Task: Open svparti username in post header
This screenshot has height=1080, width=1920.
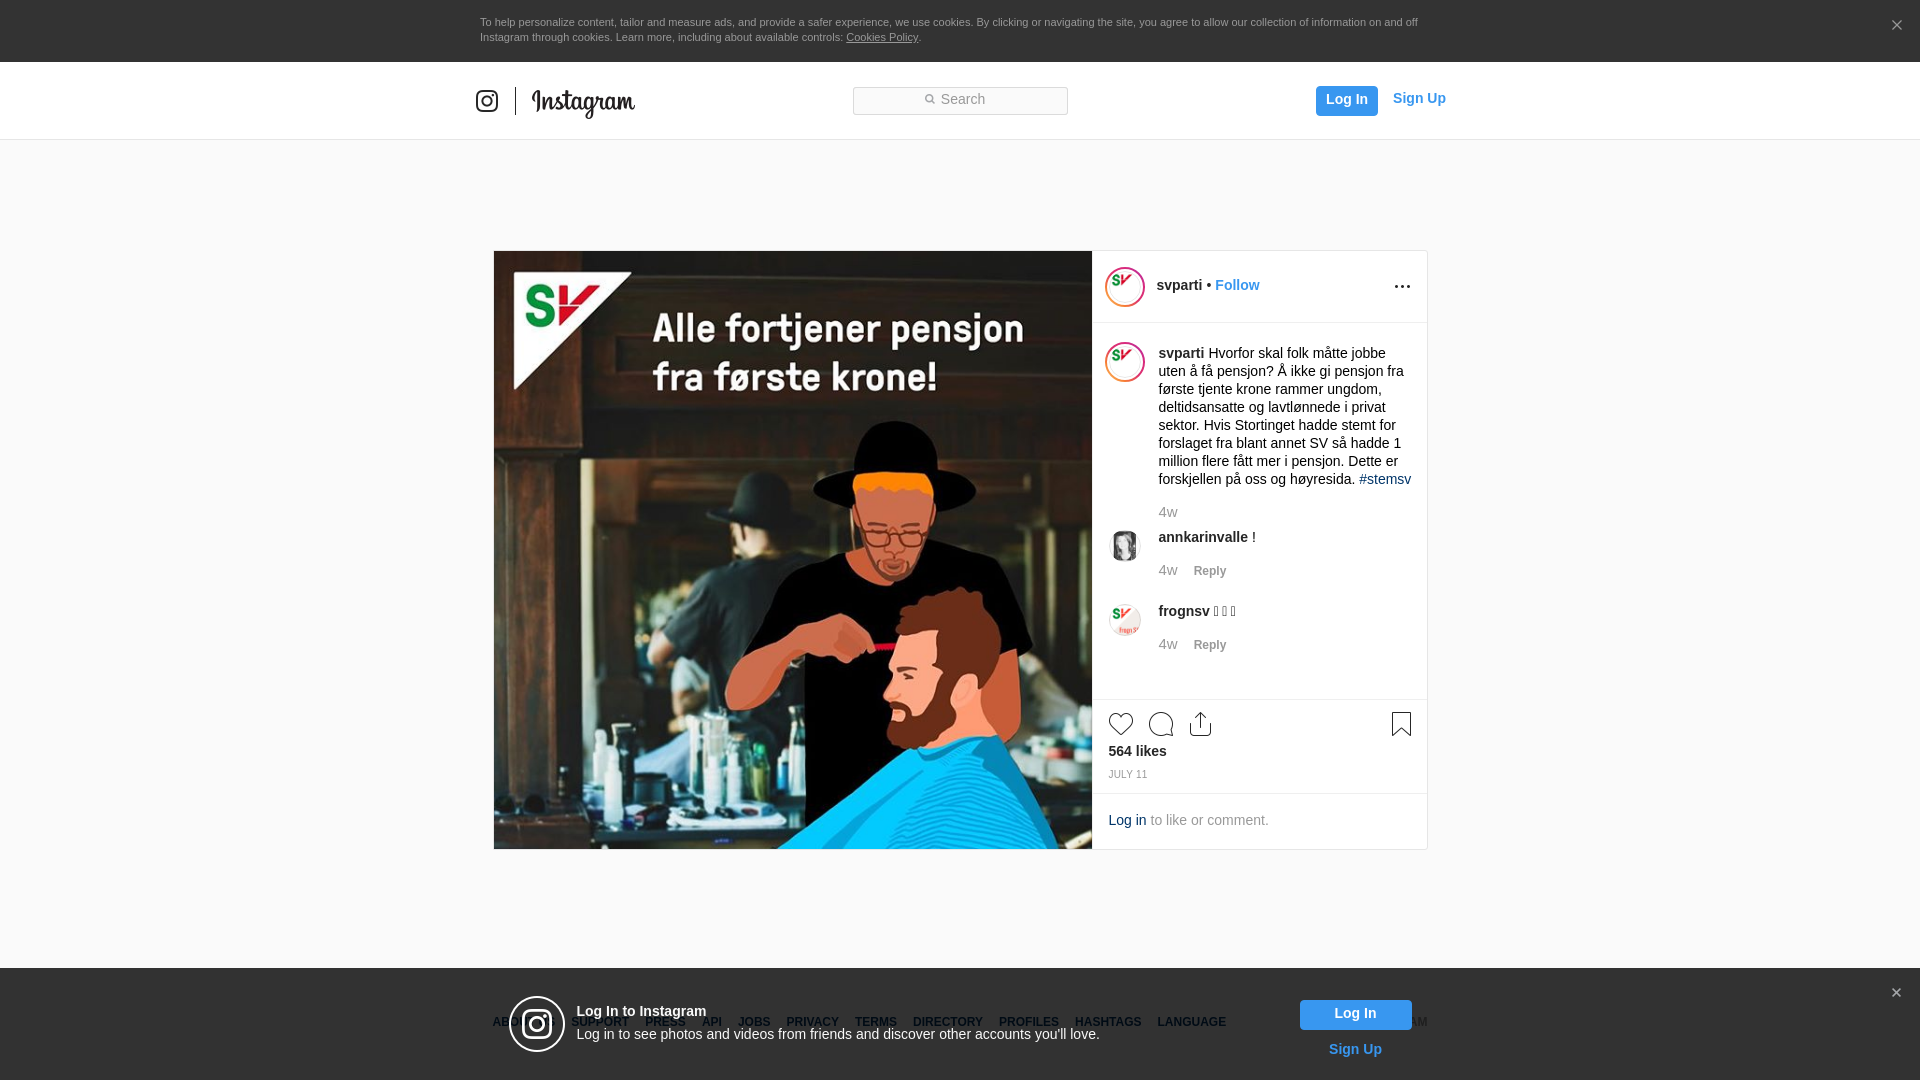Action: (1179, 285)
